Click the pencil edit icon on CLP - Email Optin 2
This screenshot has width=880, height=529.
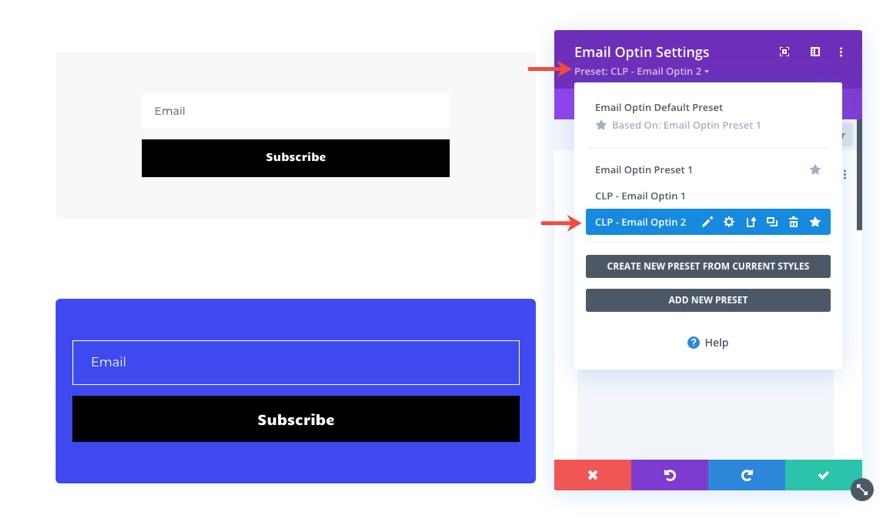(x=707, y=222)
